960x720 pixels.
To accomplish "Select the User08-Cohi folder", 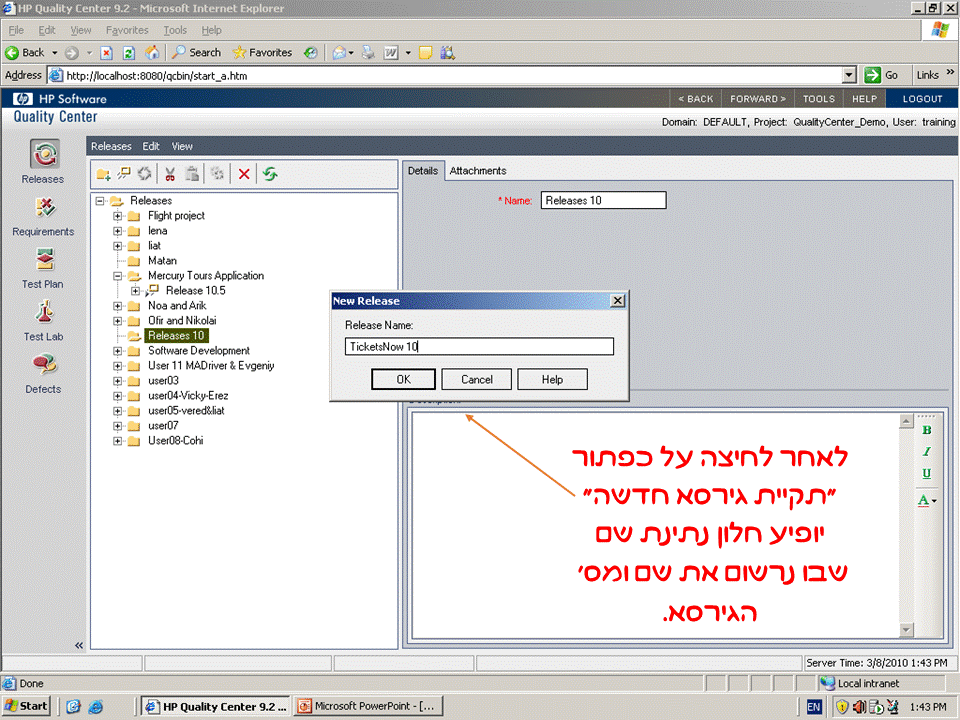I will pos(176,441).
